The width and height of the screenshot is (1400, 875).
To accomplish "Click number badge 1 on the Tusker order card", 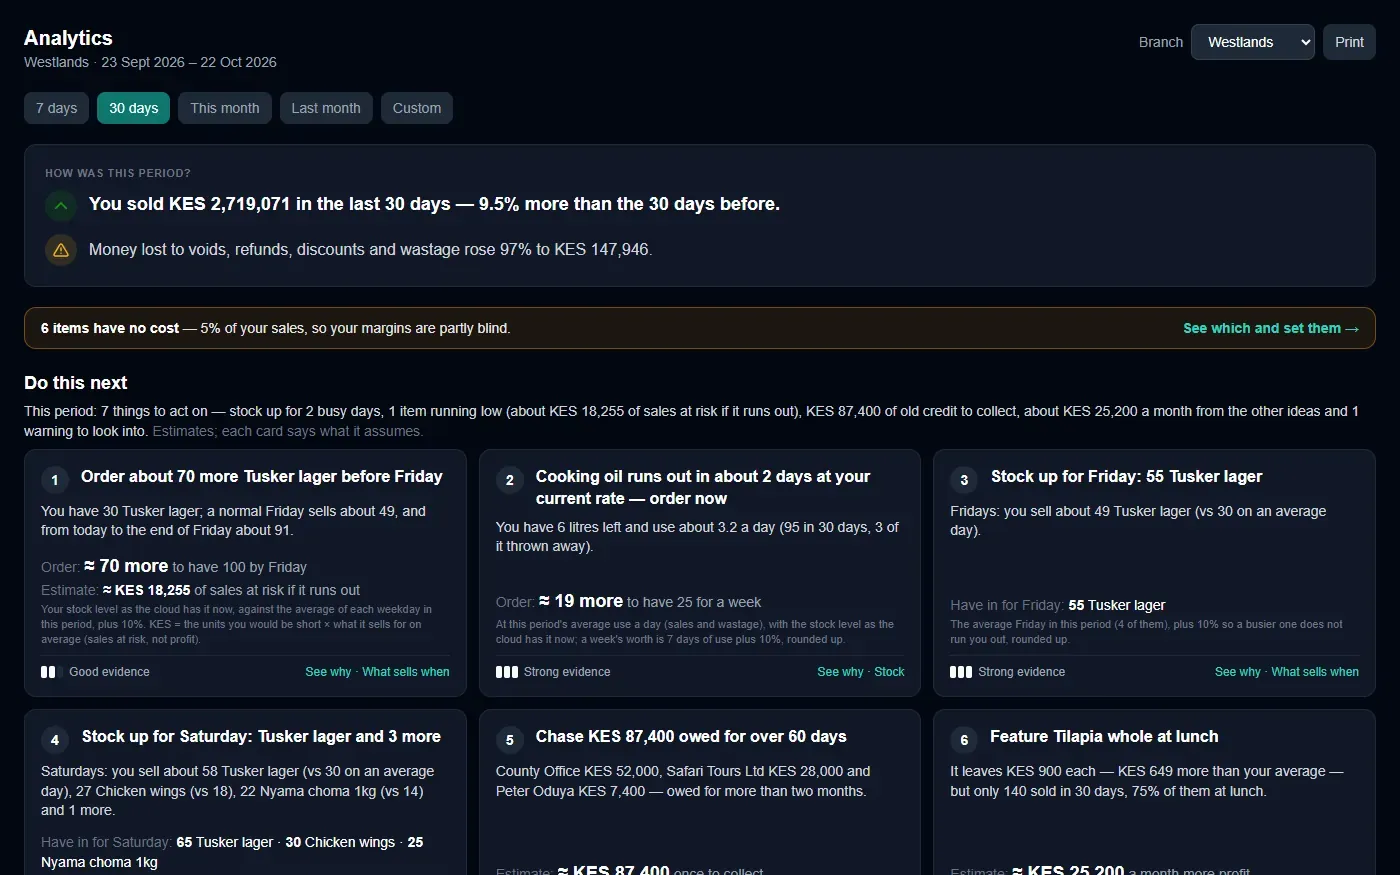I will pyautogui.click(x=55, y=480).
